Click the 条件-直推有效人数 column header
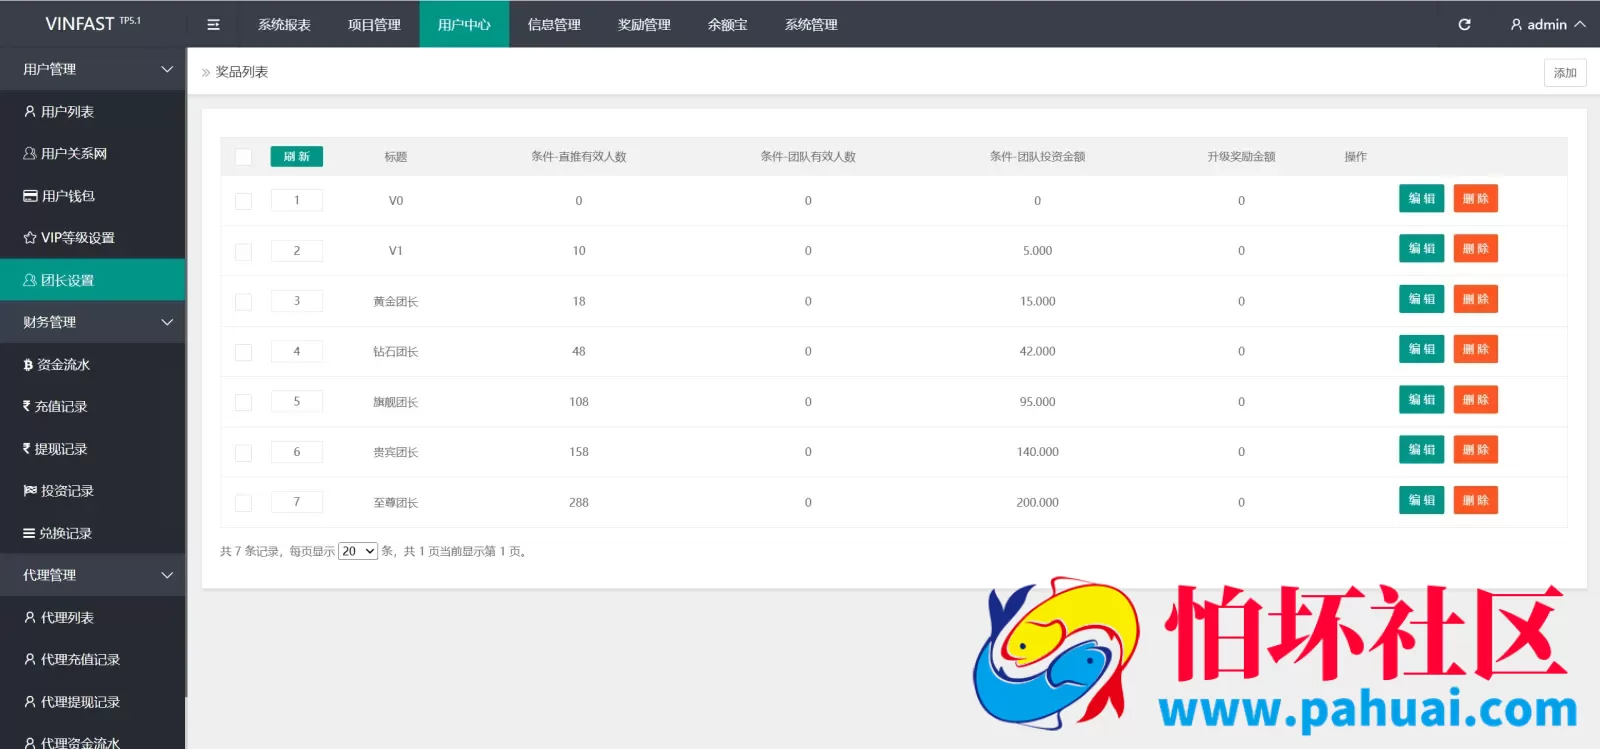The height and width of the screenshot is (749, 1600). click(x=579, y=157)
